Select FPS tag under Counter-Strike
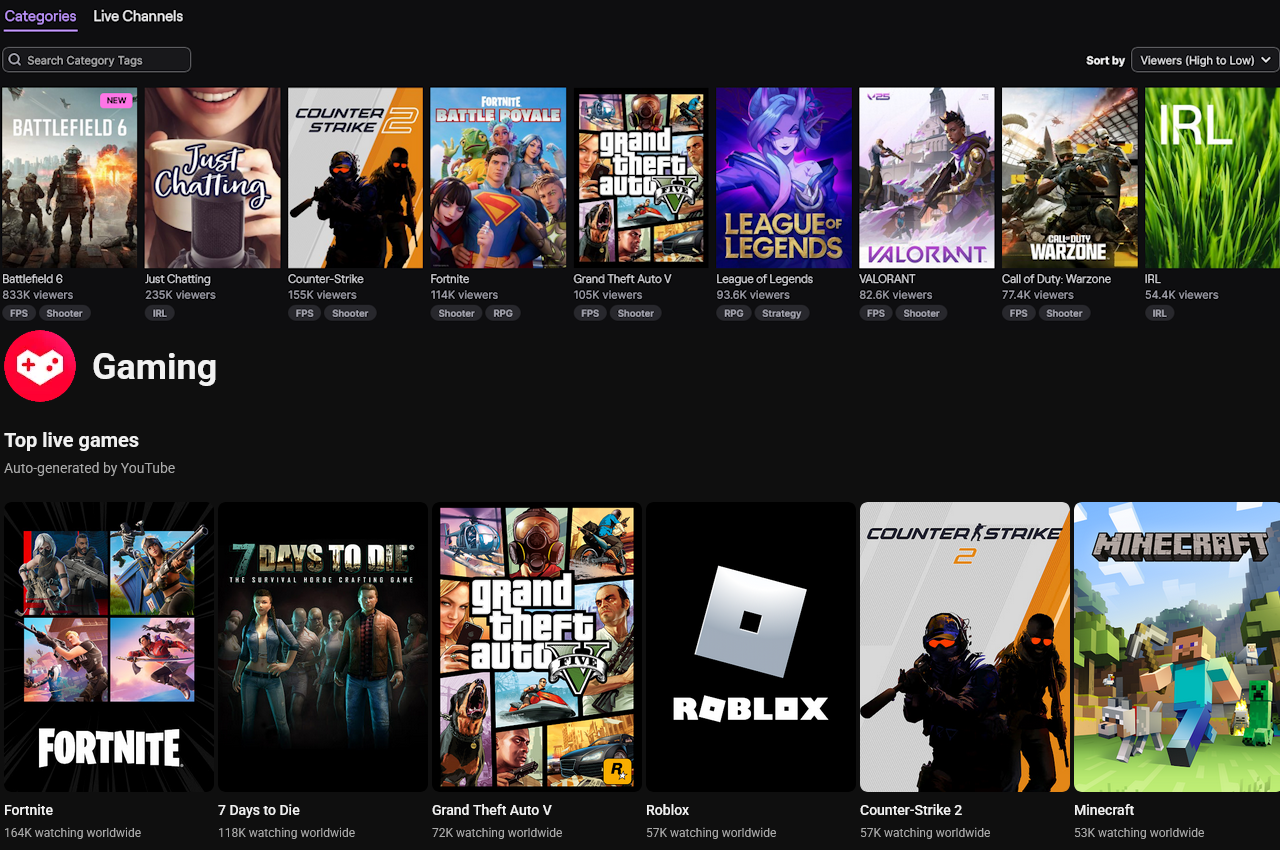 point(305,313)
